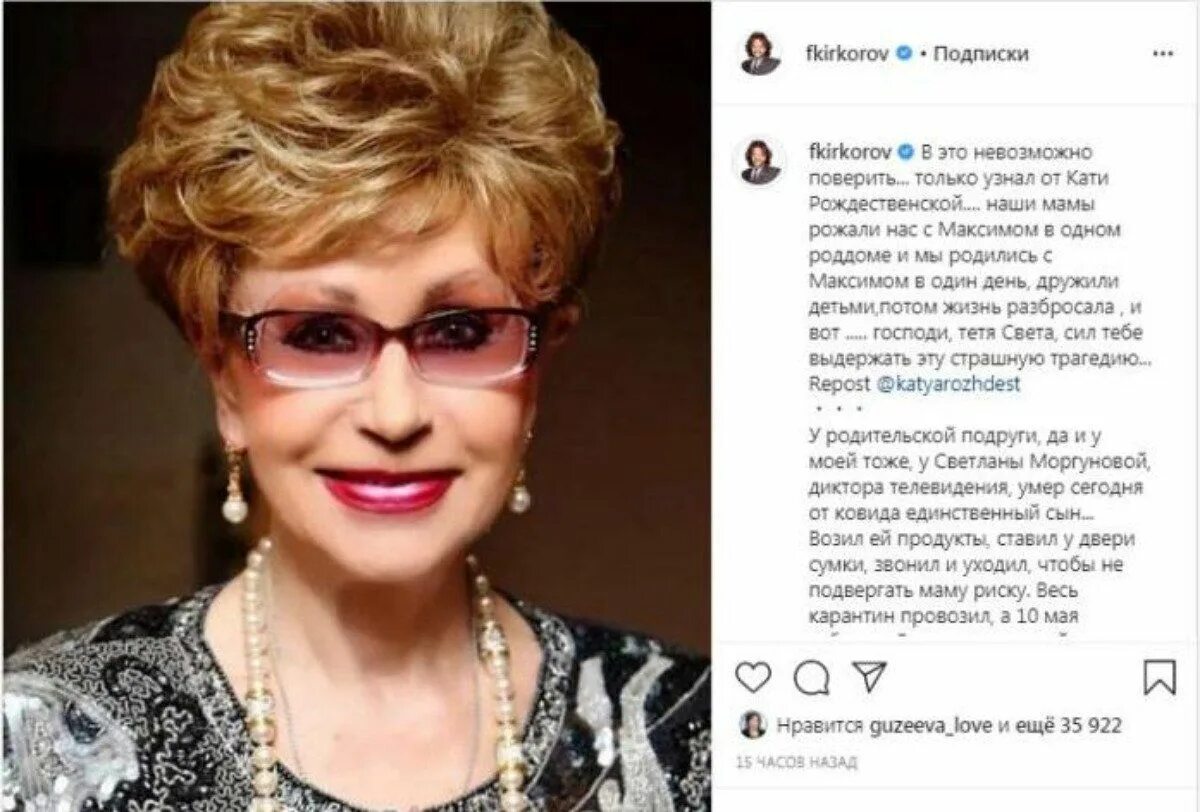Click the reposted text about Светланы Моргуновой

(975, 527)
